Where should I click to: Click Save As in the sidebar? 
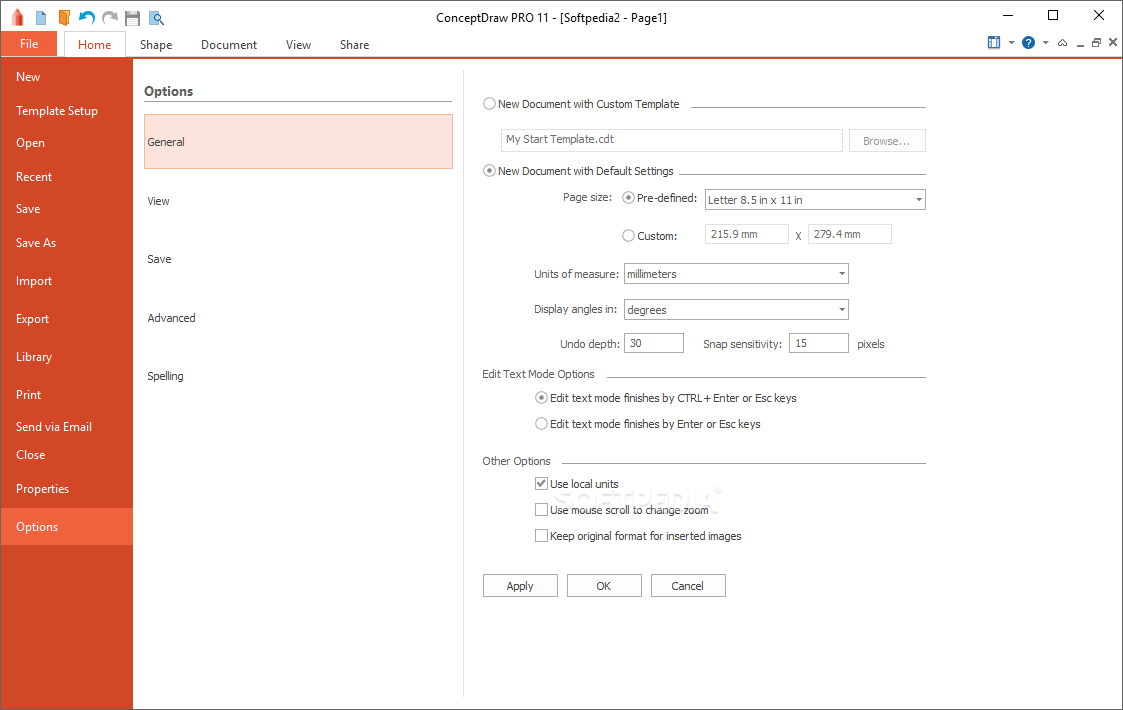tap(67, 242)
